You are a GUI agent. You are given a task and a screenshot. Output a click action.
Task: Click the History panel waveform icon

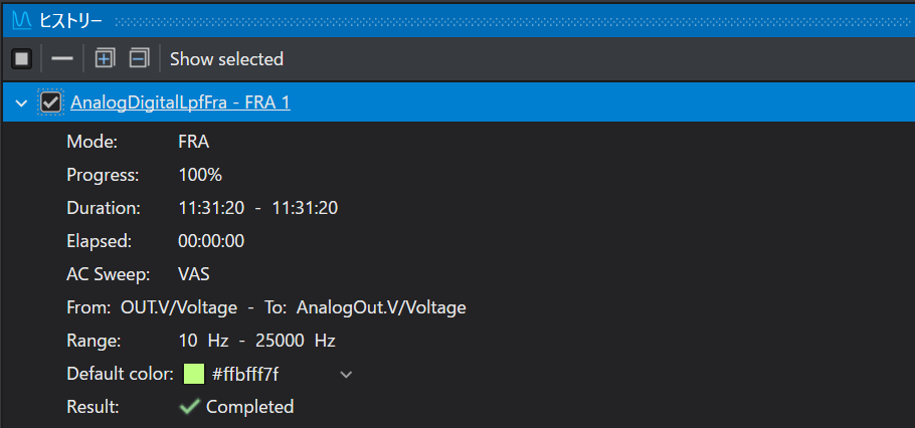point(22,22)
